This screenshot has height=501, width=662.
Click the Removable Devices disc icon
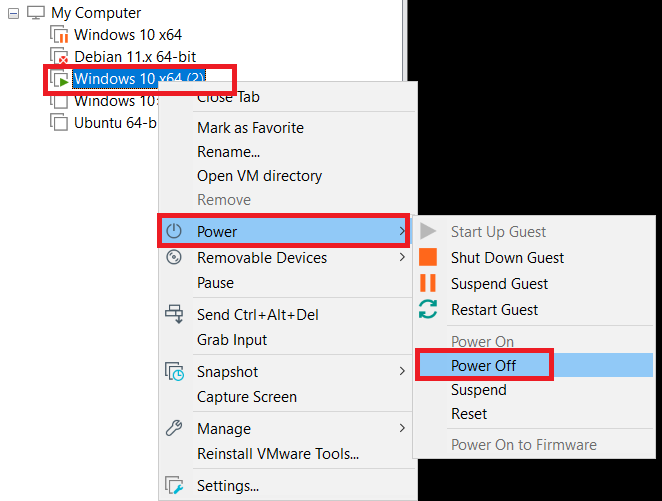click(x=175, y=258)
